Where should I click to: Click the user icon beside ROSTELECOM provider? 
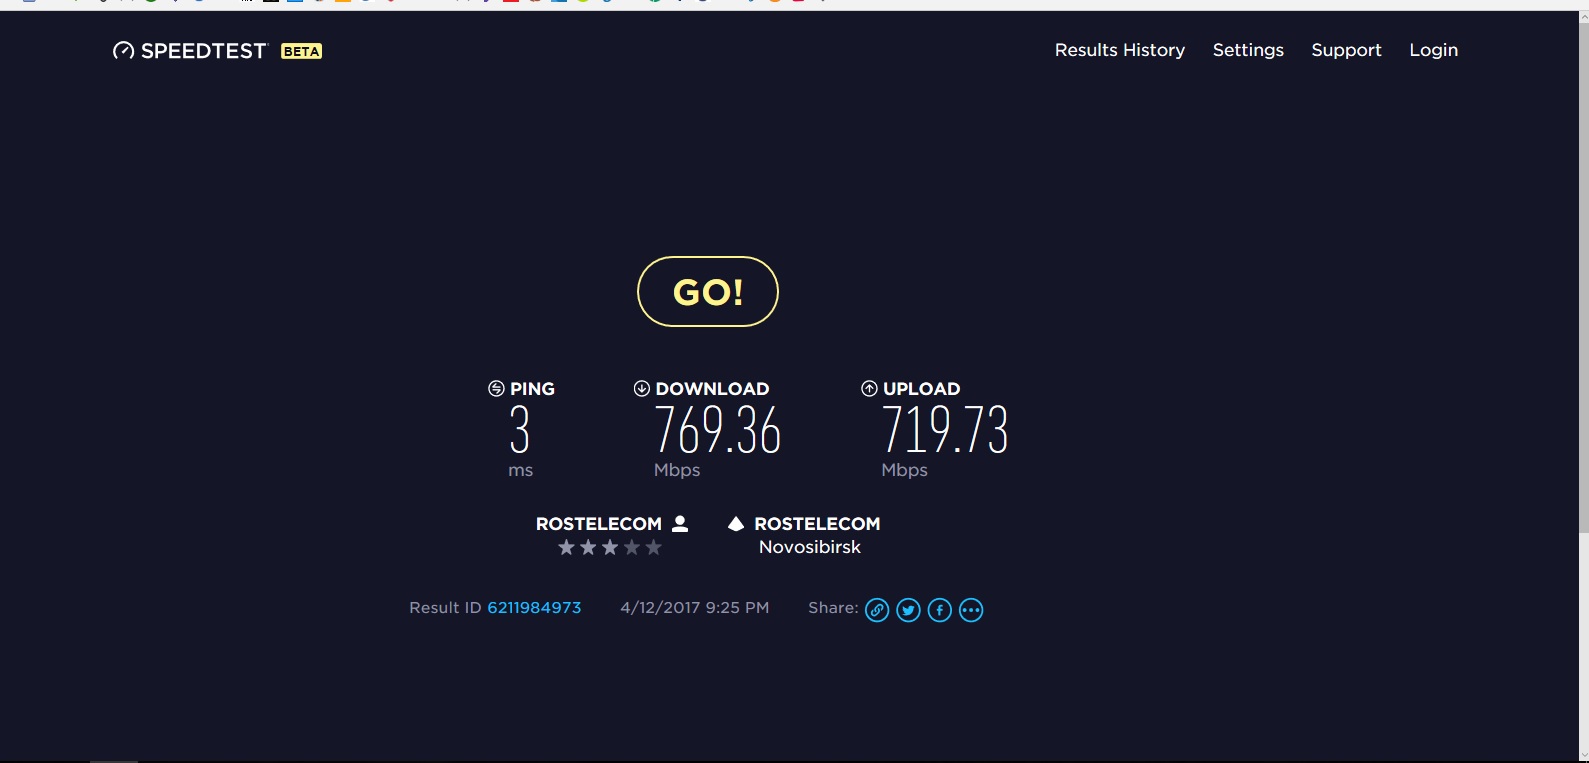point(680,523)
